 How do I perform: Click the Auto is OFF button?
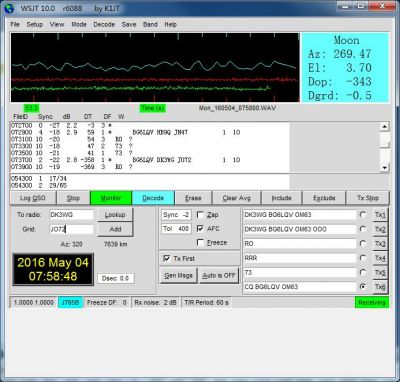[219, 276]
